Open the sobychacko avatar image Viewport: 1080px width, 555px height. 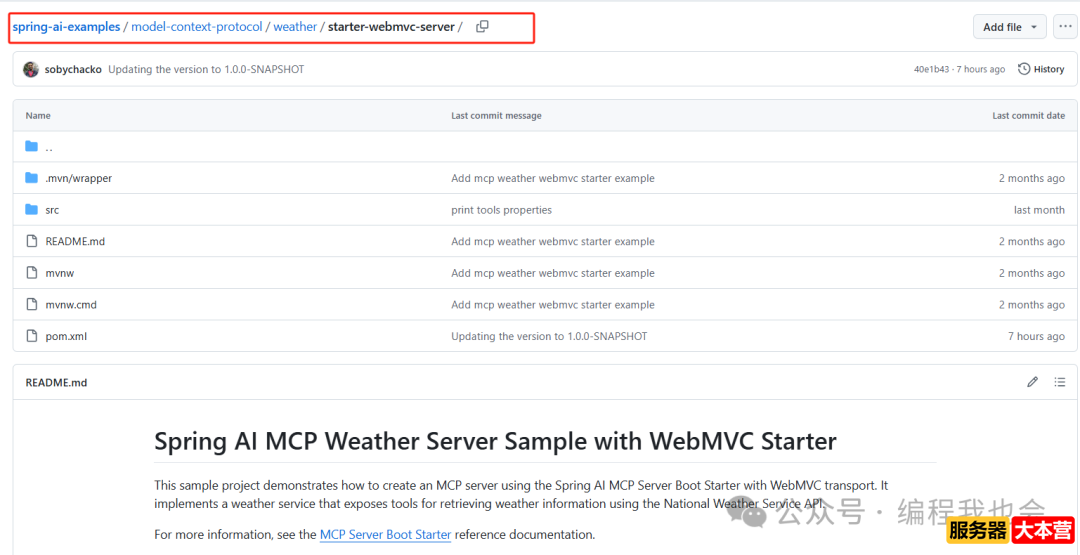click(30, 70)
